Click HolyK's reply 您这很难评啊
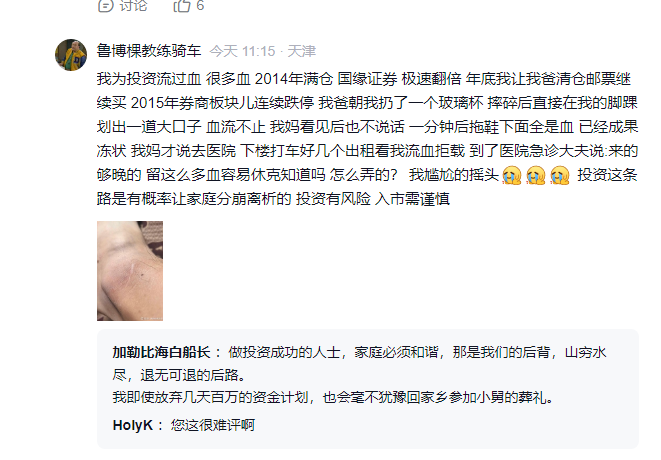Screen dimensions: 661x460 [x=212, y=425]
